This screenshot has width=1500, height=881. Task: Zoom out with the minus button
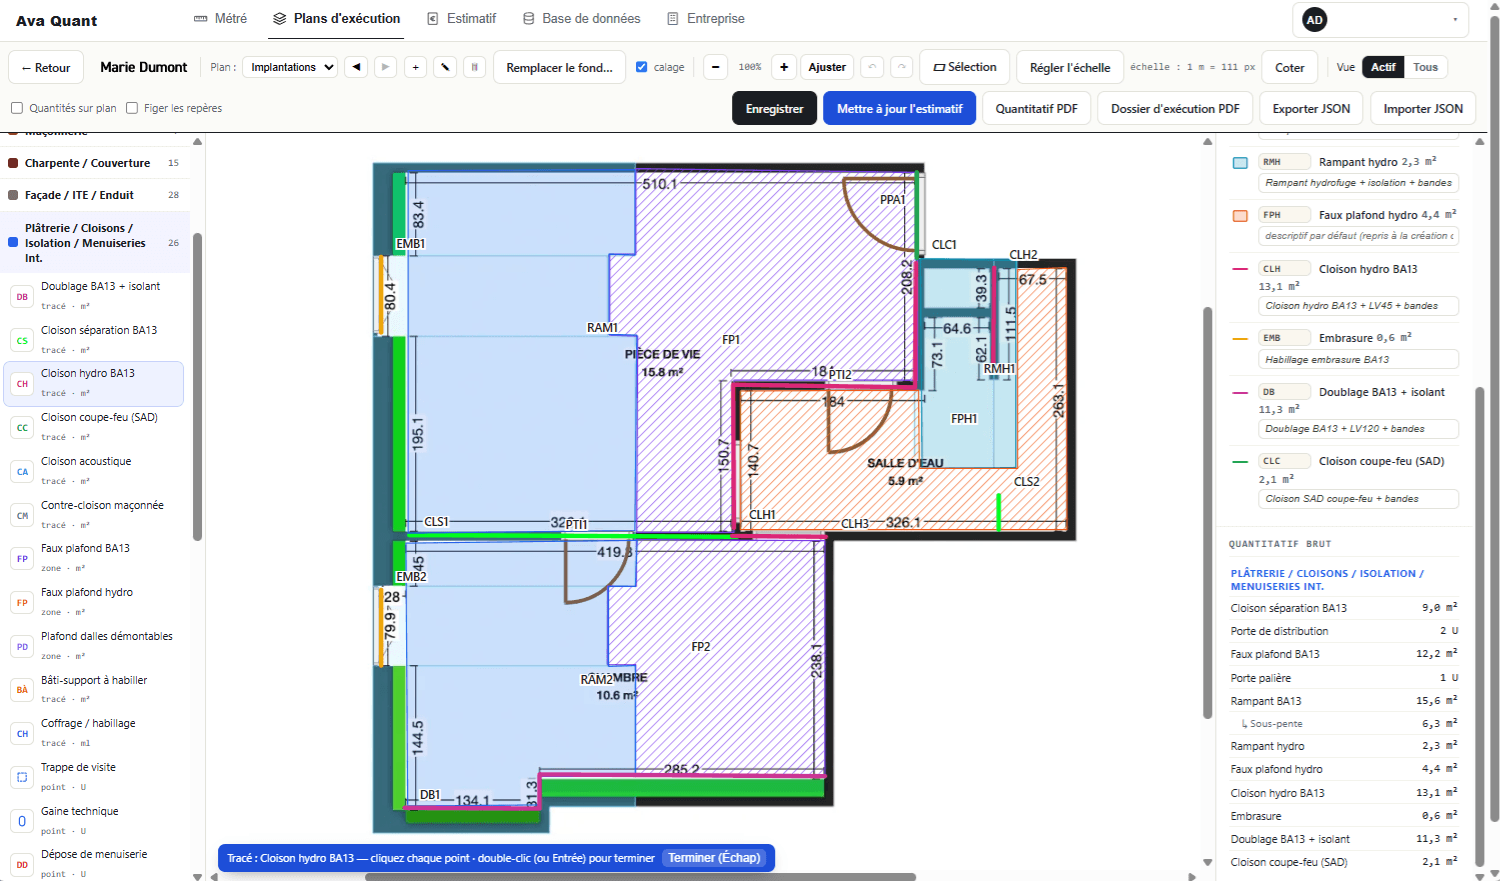(x=715, y=67)
